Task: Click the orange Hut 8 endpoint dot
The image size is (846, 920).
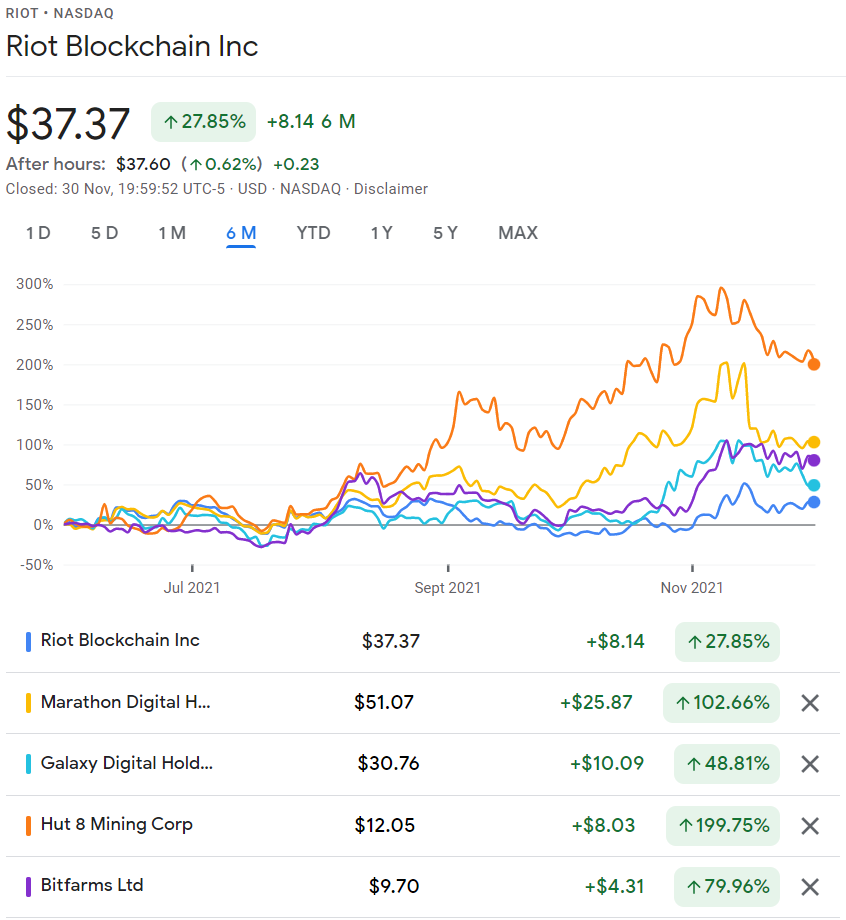Action: 814,364
